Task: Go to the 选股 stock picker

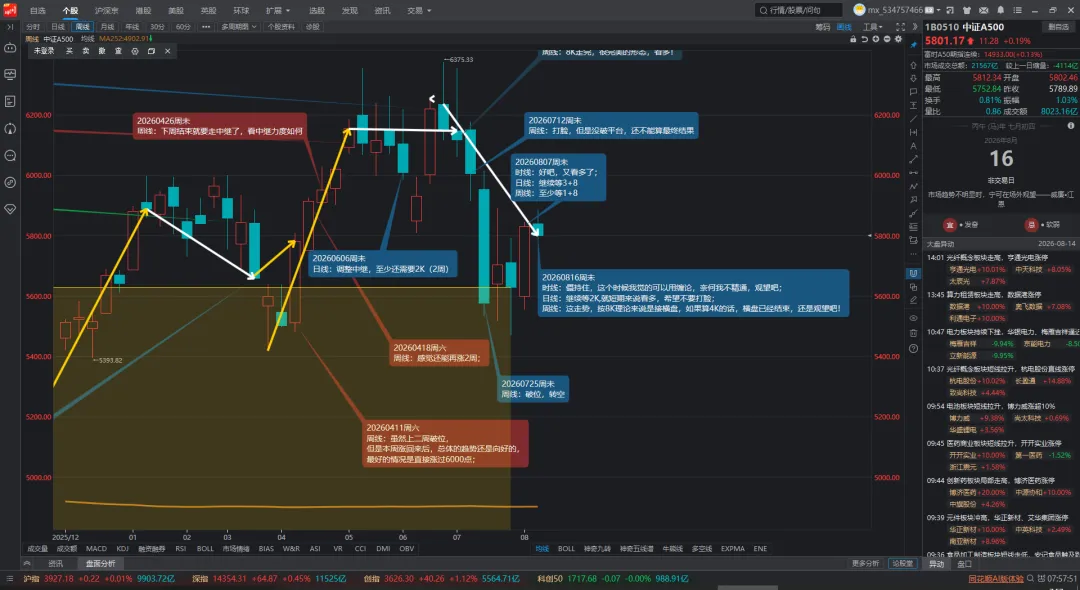Action: 316,10
